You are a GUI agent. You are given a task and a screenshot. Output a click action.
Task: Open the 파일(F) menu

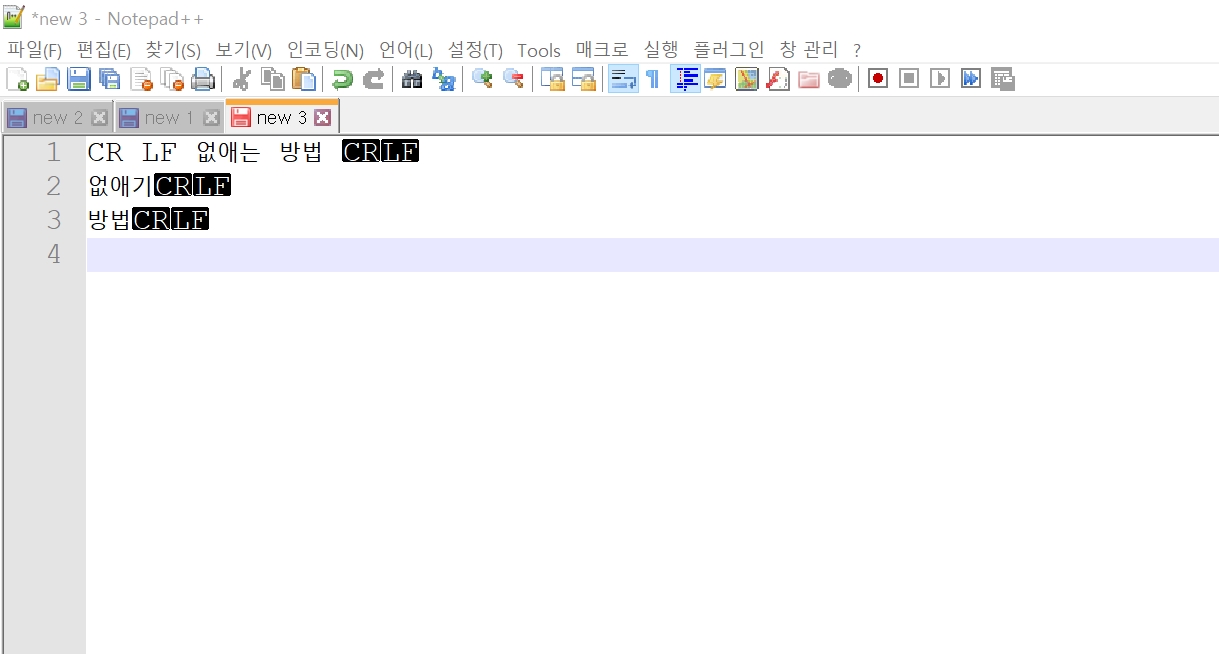click(34, 50)
